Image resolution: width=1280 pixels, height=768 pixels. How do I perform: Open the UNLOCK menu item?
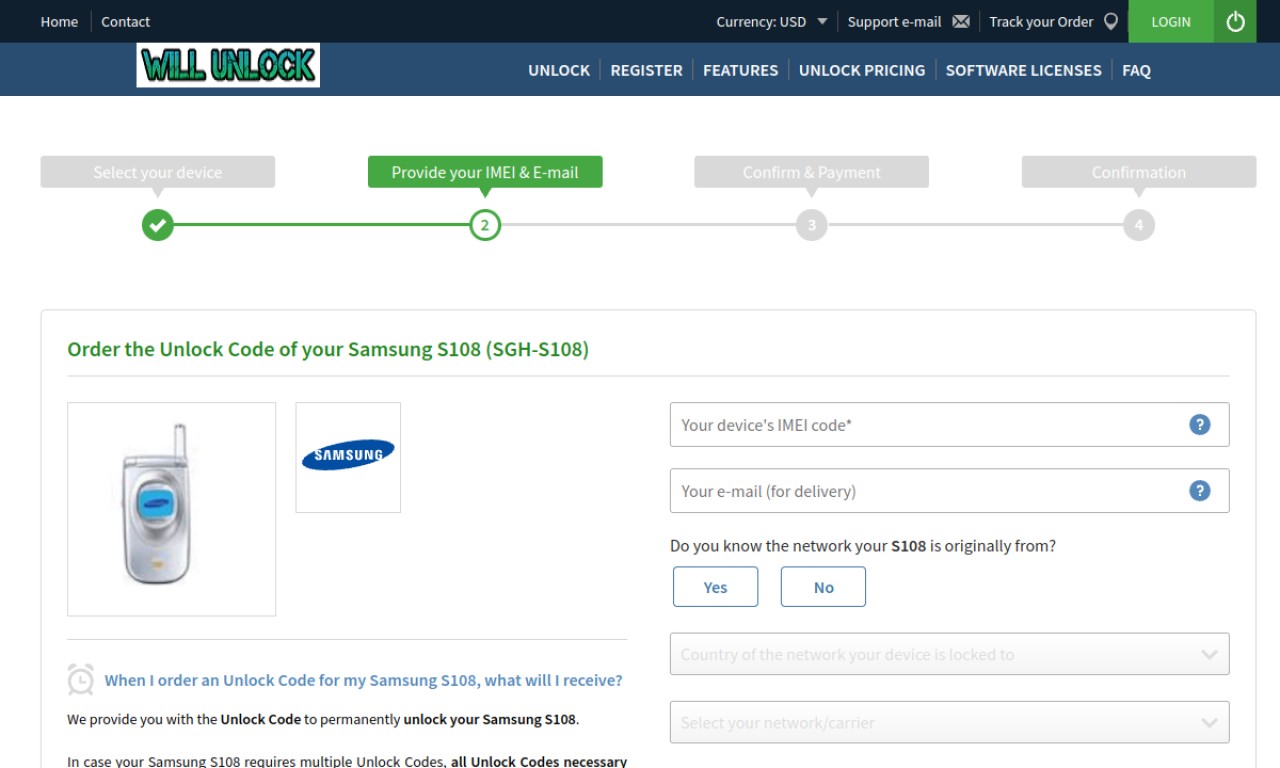pos(559,70)
